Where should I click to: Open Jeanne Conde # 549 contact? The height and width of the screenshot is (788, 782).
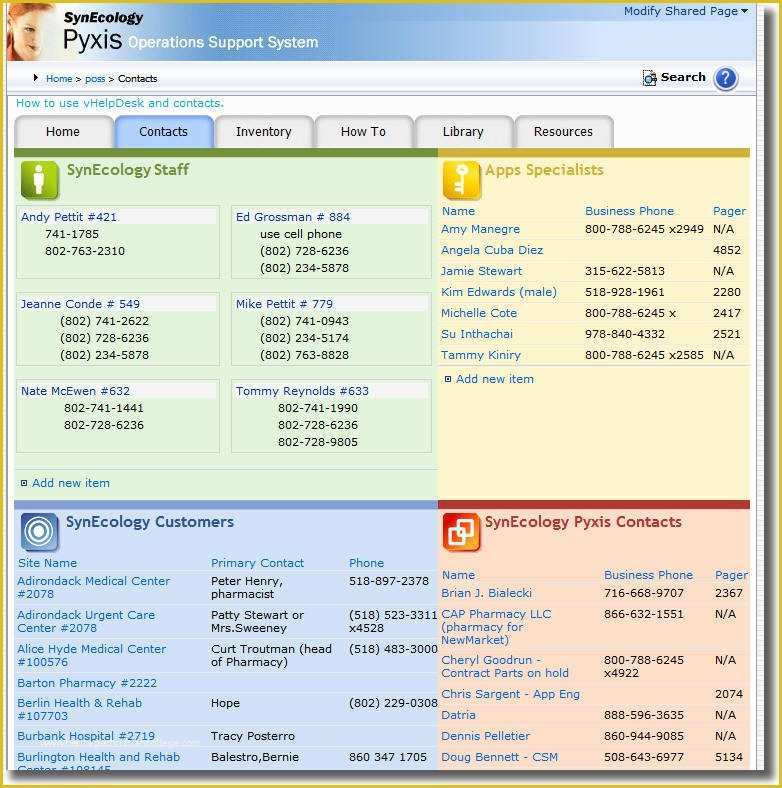[x=80, y=304]
